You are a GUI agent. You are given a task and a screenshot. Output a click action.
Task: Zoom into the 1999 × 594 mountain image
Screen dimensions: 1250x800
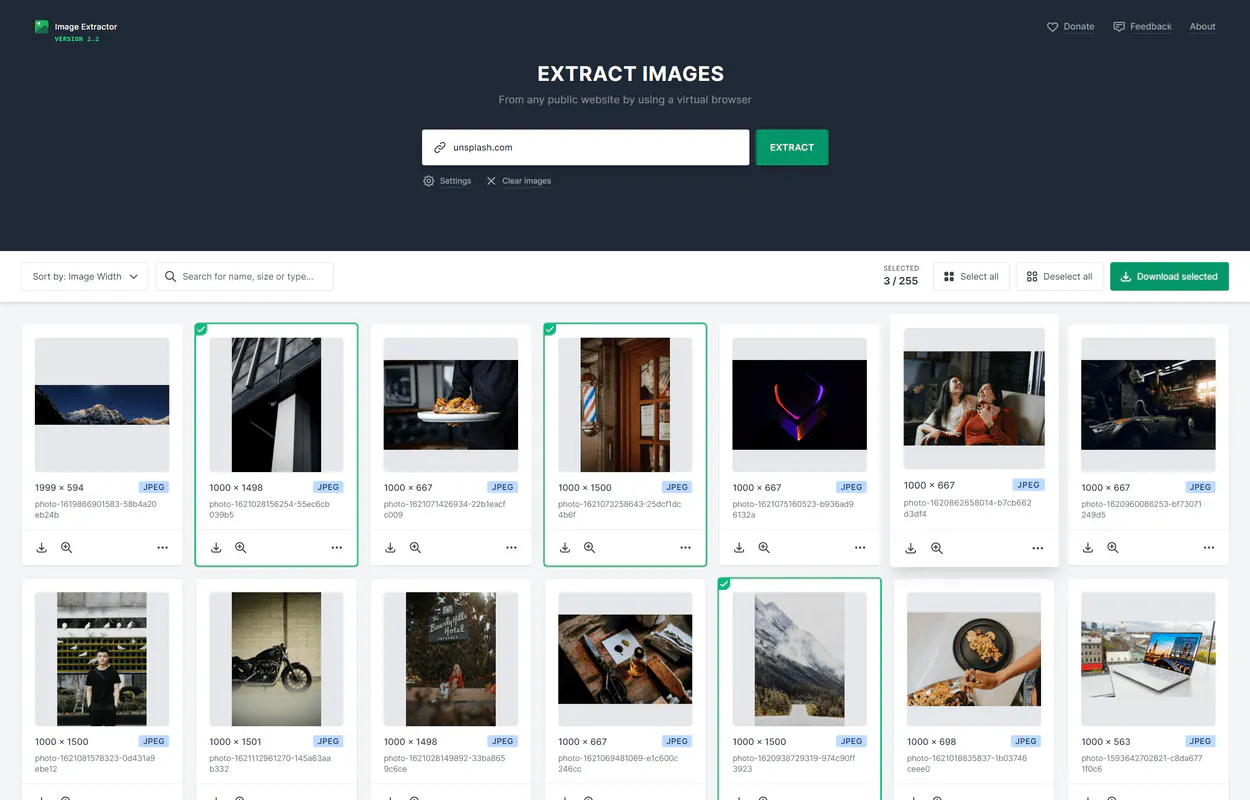coord(66,548)
